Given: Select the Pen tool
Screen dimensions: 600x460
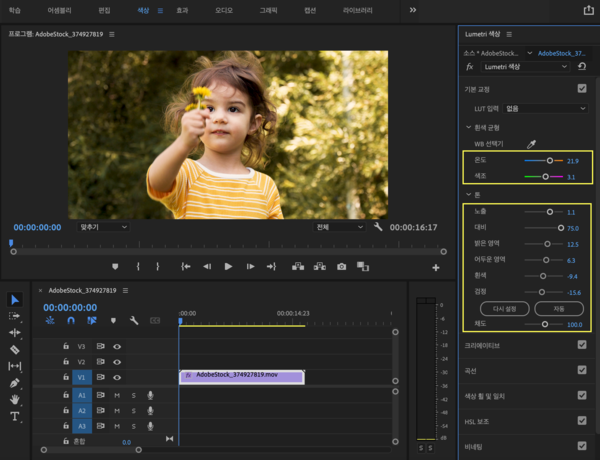Looking at the screenshot, I should point(15,383).
